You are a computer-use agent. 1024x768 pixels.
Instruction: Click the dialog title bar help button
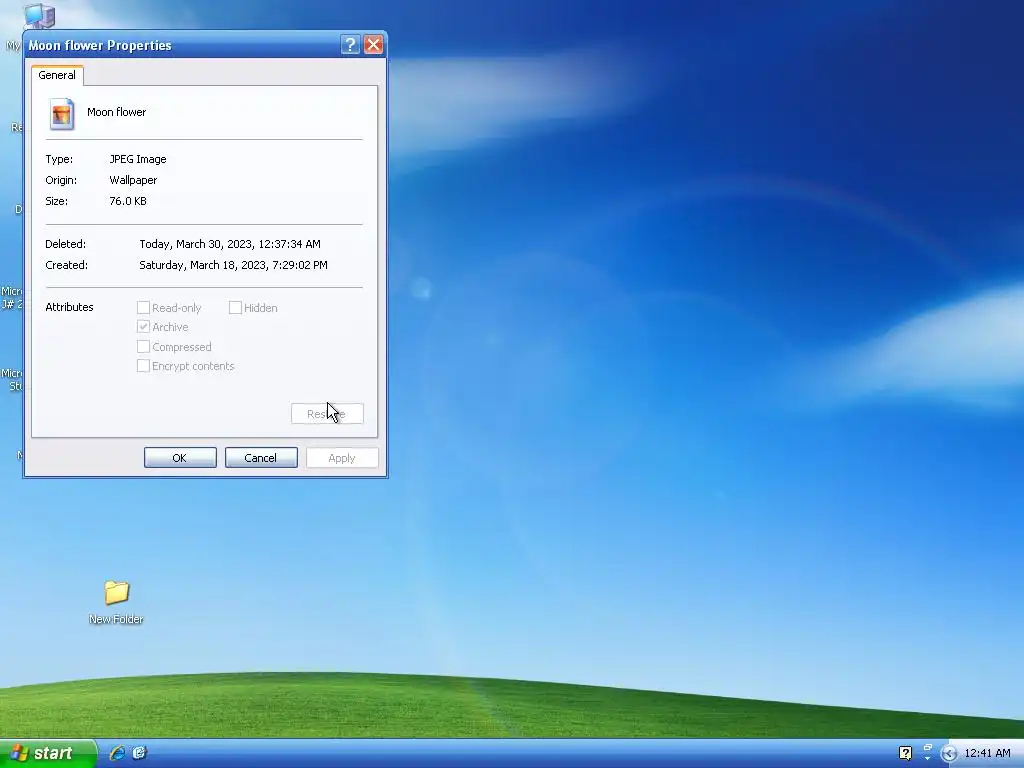pos(350,44)
